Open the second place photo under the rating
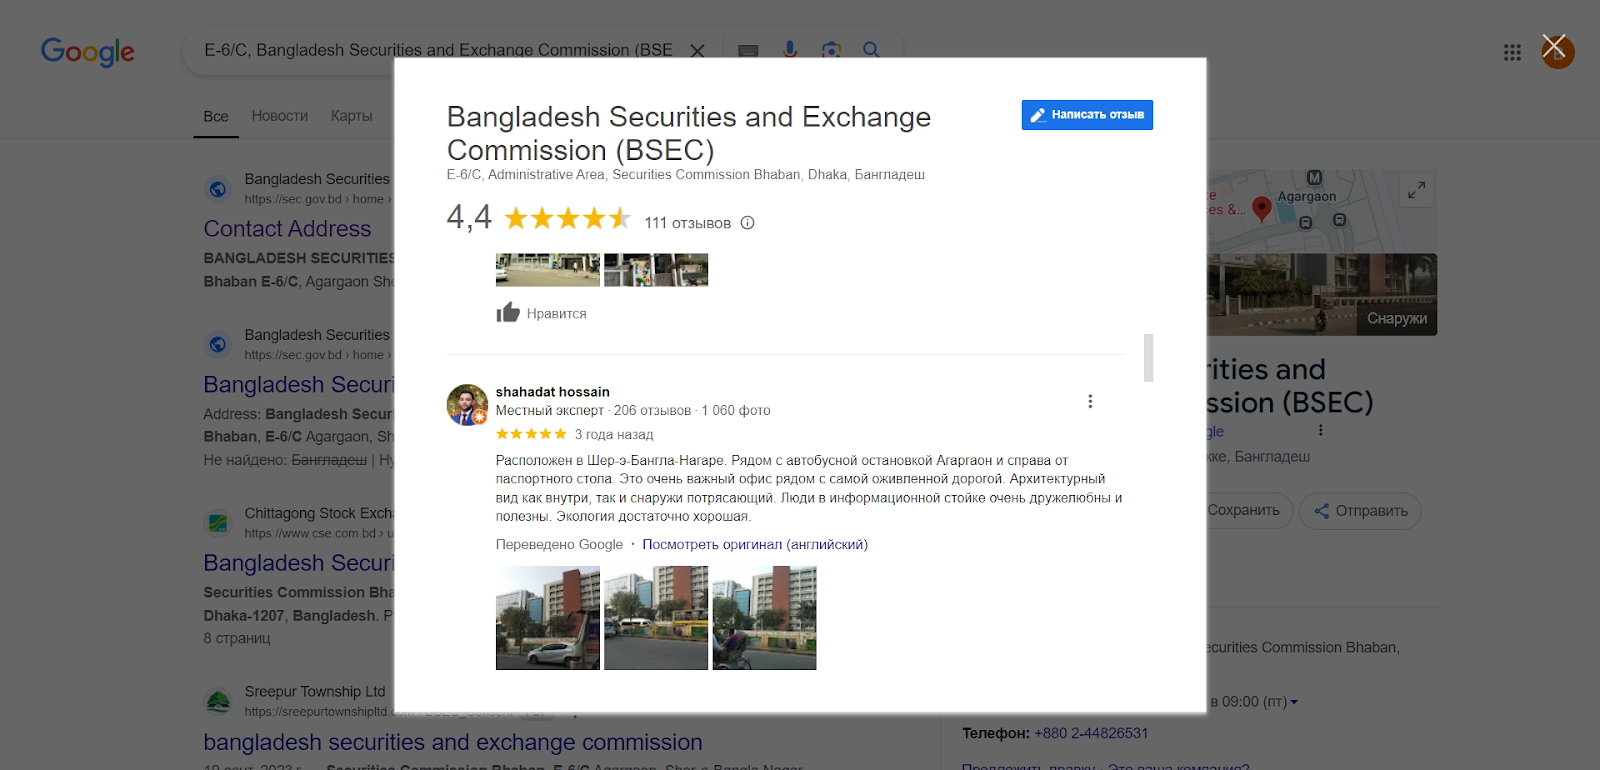Screen dimensions: 1600x770 click(656, 270)
